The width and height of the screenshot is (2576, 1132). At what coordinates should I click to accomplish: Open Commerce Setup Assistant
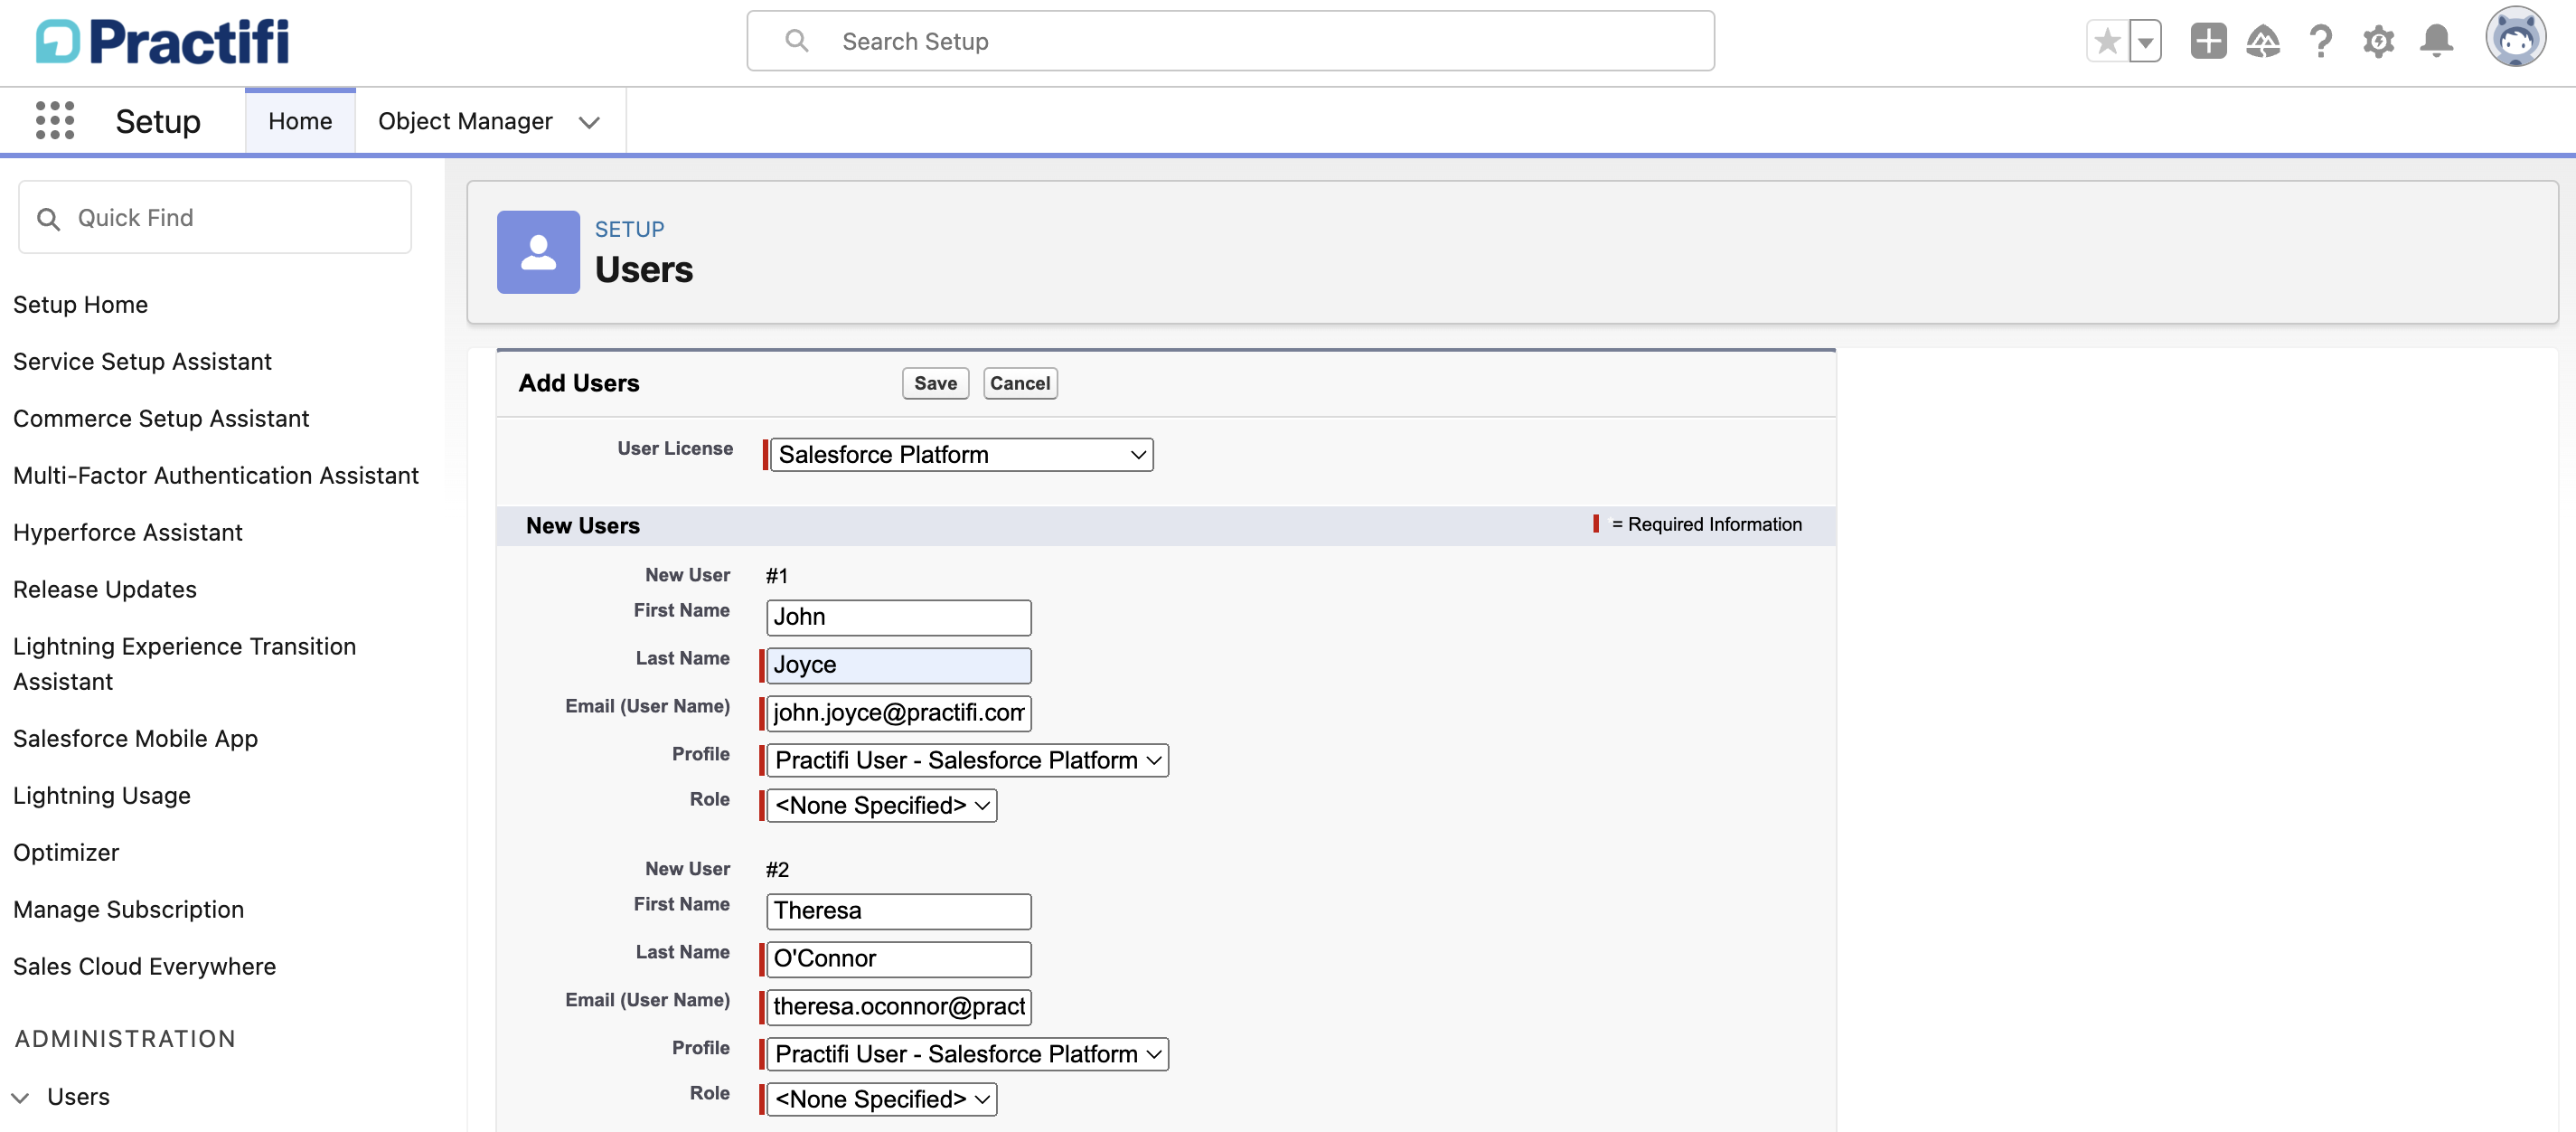pyautogui.click(x=161, y=418)
